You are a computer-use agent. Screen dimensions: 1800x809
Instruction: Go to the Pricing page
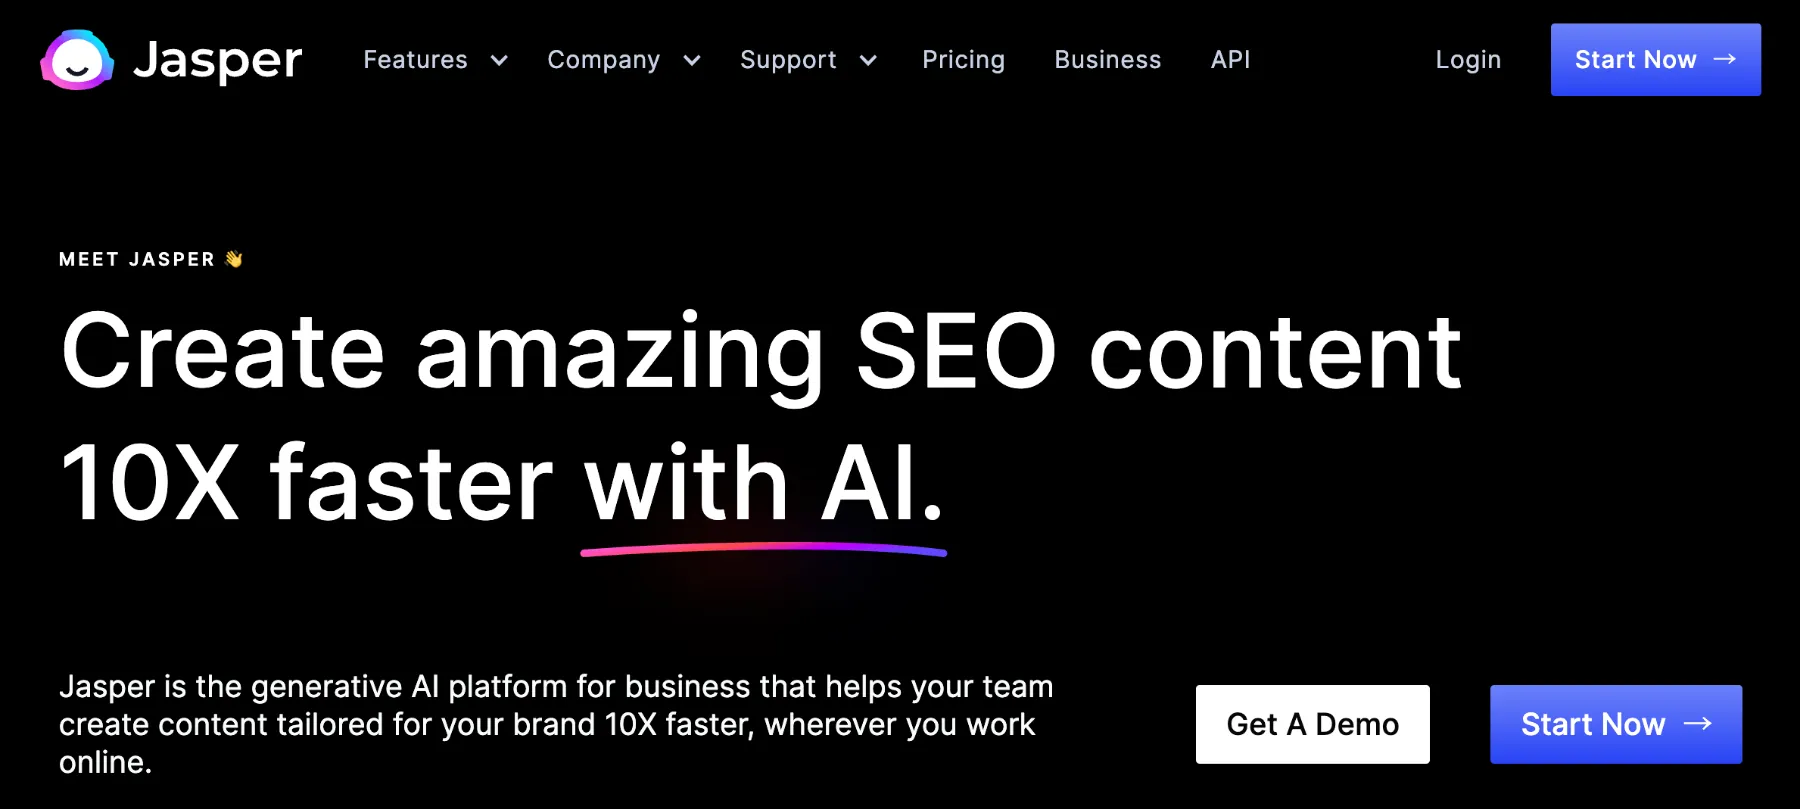pyautogui.click(x=963, y=60)
